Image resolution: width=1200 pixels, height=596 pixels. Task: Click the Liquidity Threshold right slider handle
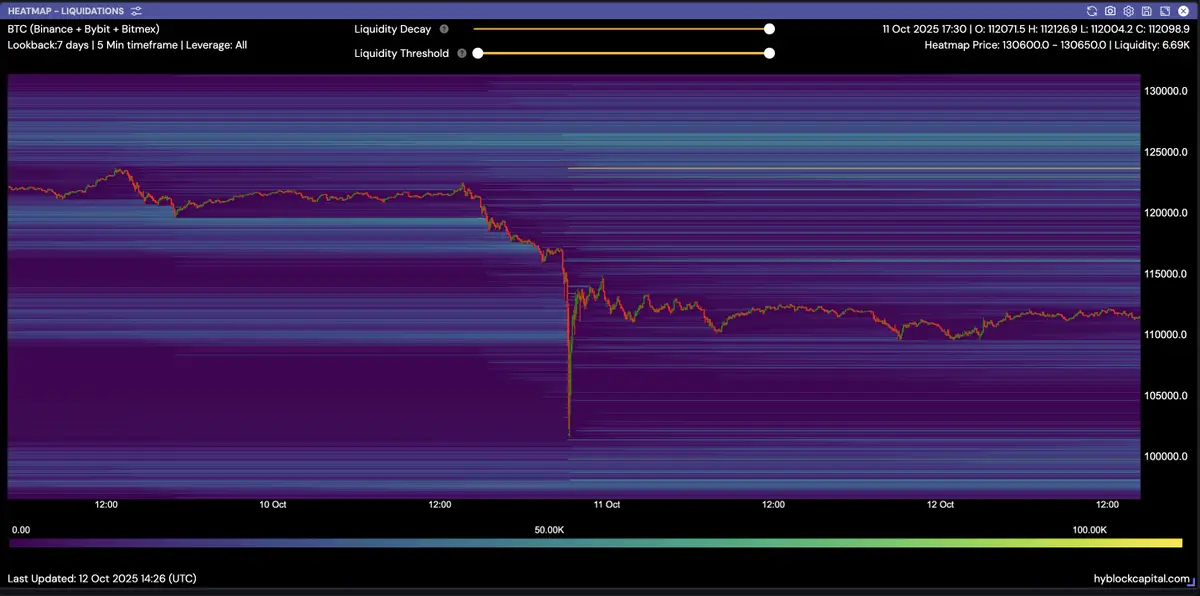769,53
